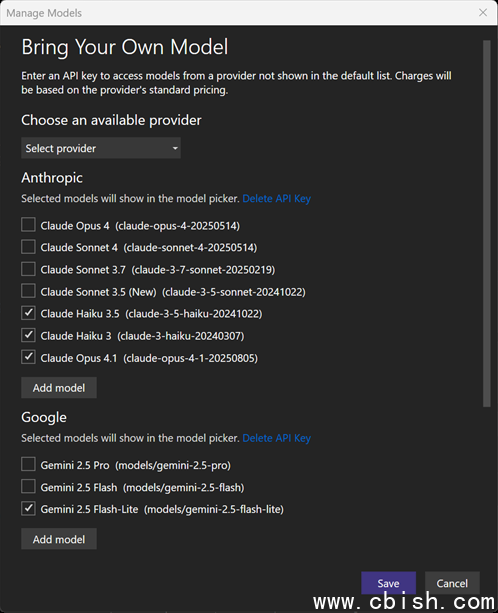Uncheck Gemini 2.5 Flash-Lite model
498x613 pixels.
pyautogui.click(x=28, y=509)
